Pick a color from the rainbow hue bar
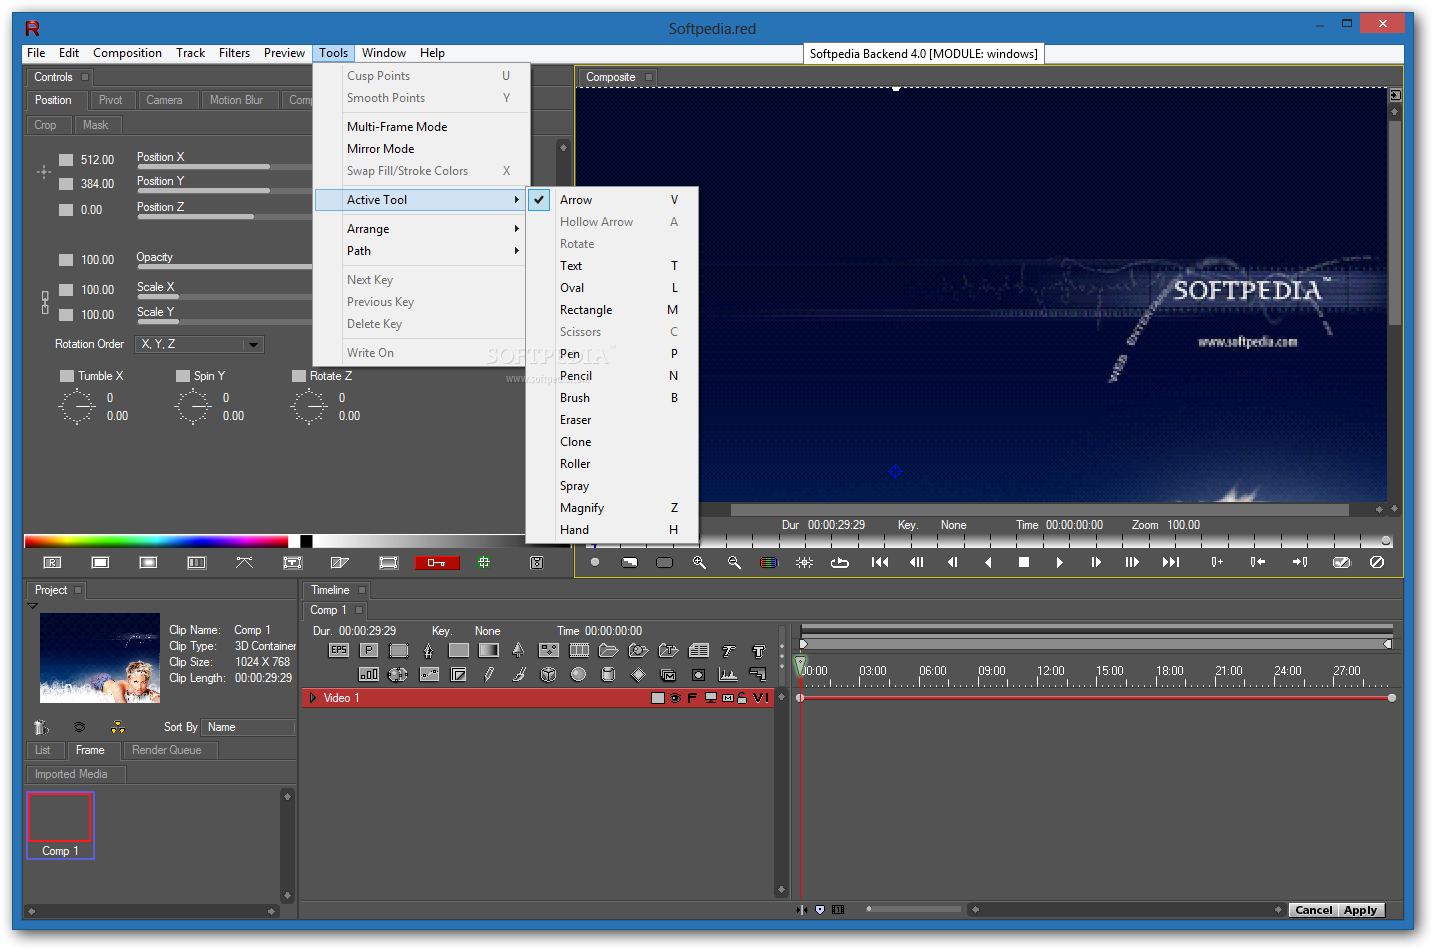This screenshot has width=1434, height=950. 156,541
